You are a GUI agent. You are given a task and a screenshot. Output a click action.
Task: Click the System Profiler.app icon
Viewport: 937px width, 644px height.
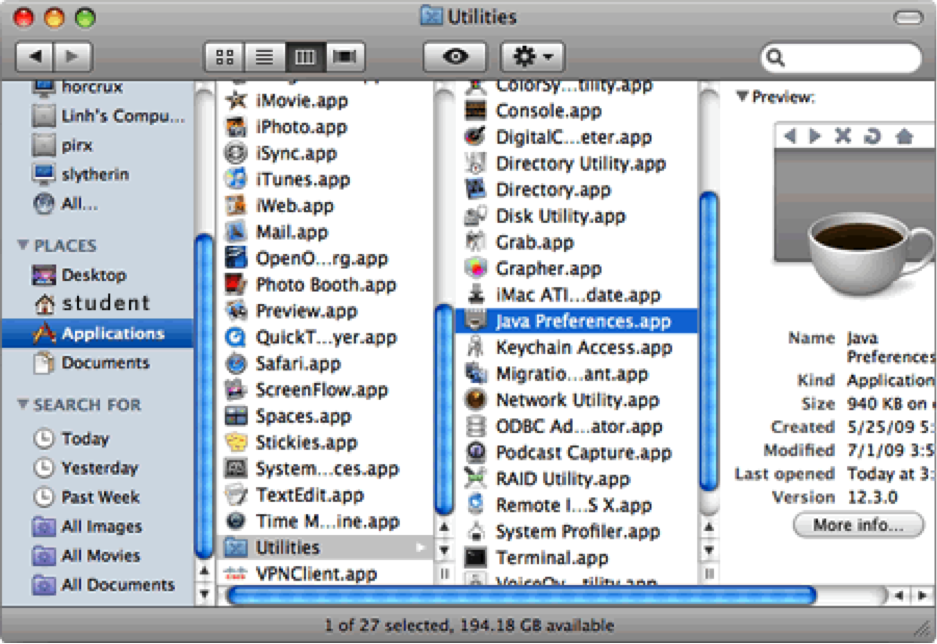[476, 531]
